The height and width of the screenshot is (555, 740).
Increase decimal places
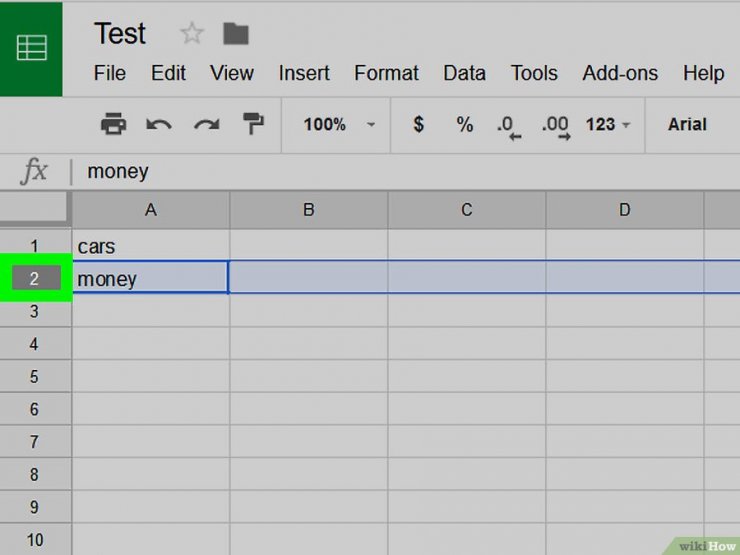[x=555, y=126]
